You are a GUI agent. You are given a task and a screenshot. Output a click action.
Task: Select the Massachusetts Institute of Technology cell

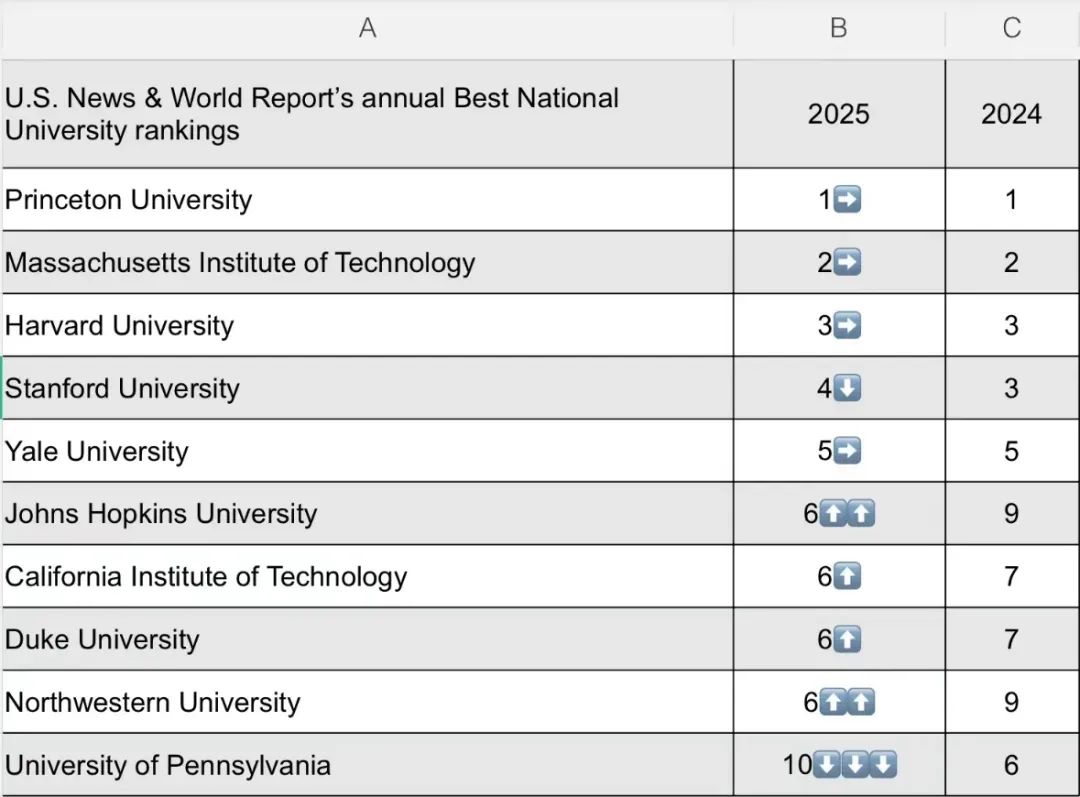pos(367,263)
